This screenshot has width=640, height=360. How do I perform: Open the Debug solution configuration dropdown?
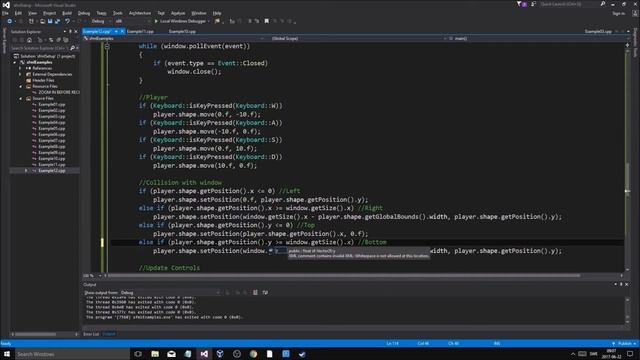[x=100, y=21]
